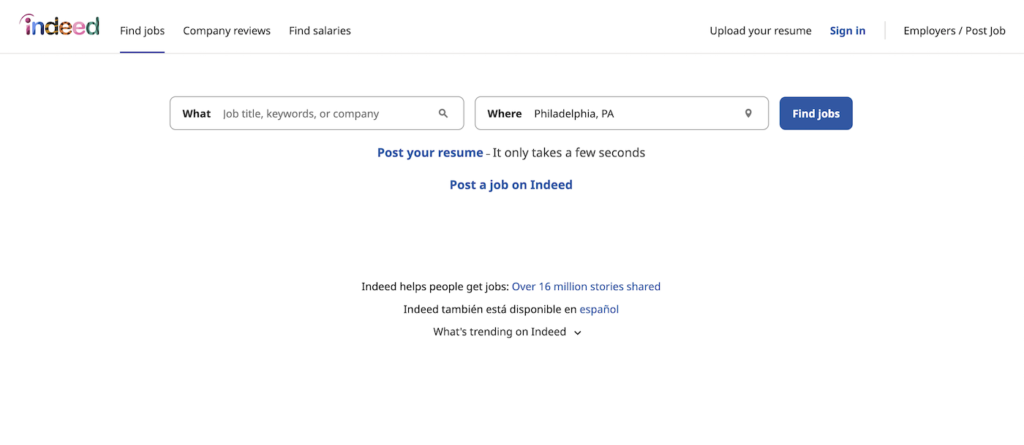Open Employers / Post Job page
Screen dimensions: 1024x445
[x=955, y=31]
